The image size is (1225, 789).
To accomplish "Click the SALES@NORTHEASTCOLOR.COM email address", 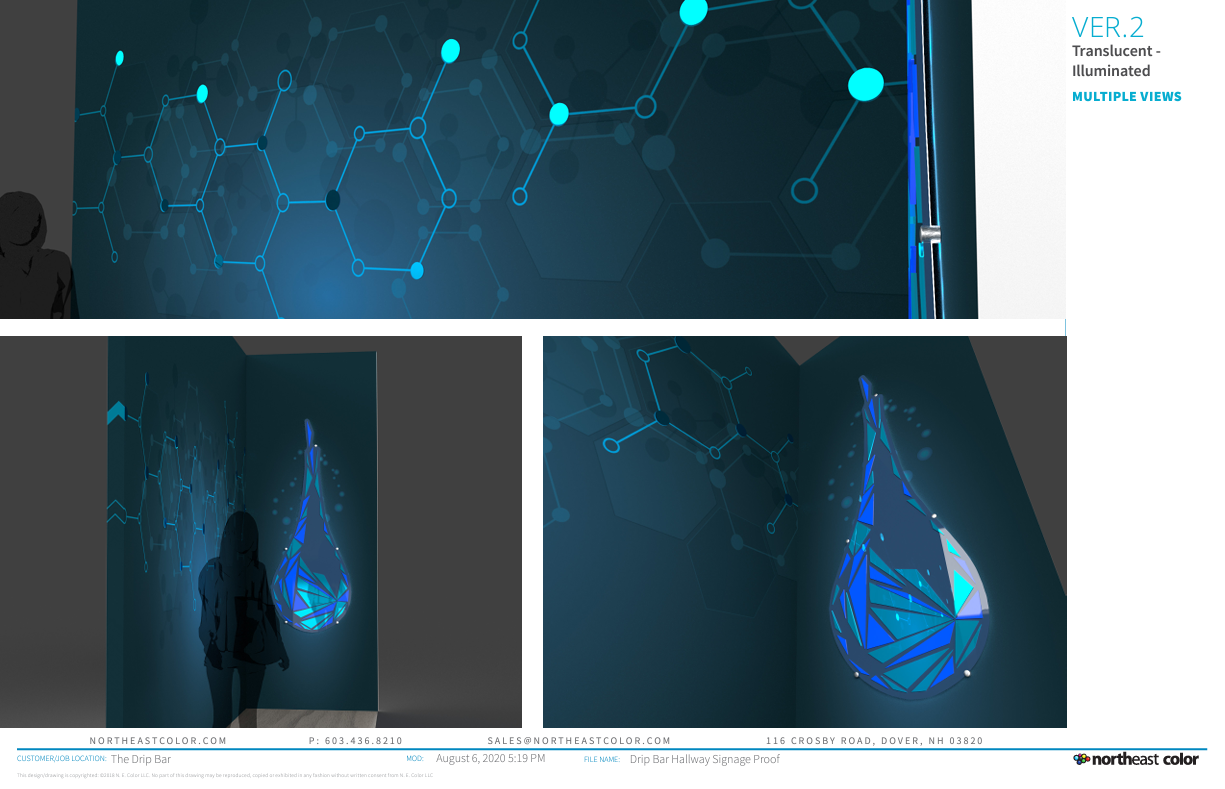I will pos(579,741).
